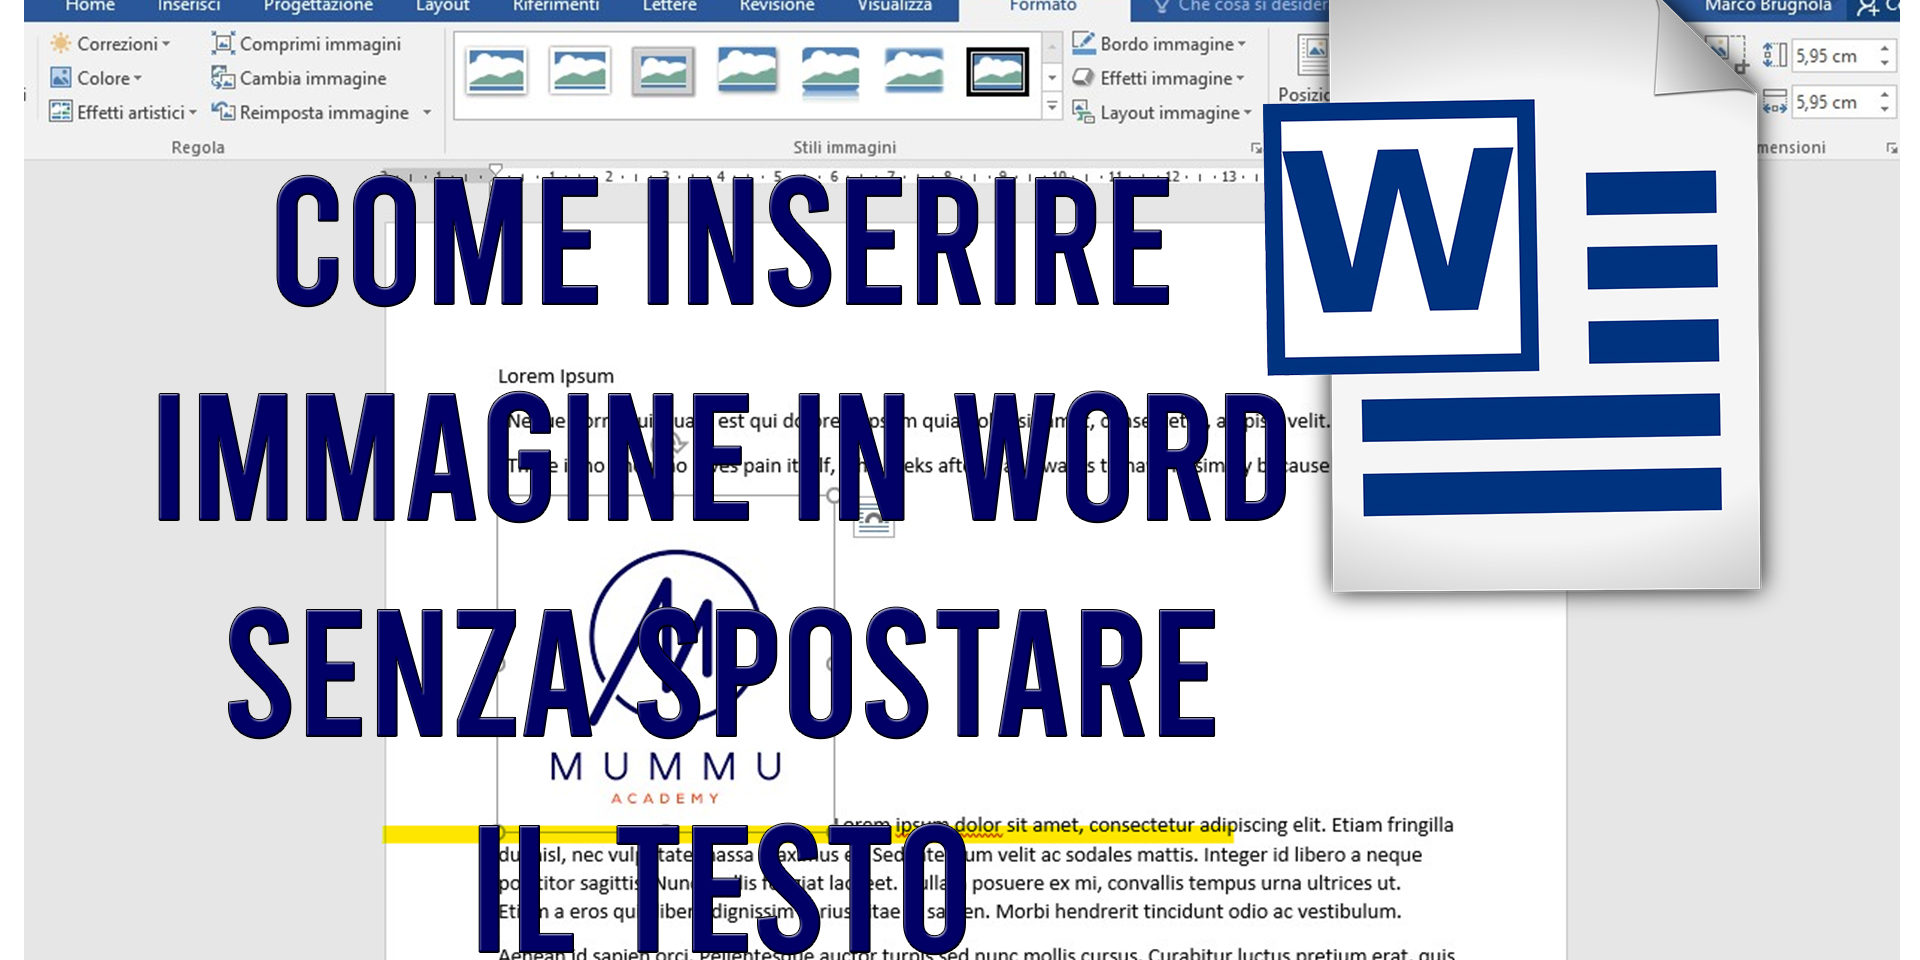Click Reimposta immagine
The image size is (1920, 960).
pyautogui.click(x=311, y=112)
